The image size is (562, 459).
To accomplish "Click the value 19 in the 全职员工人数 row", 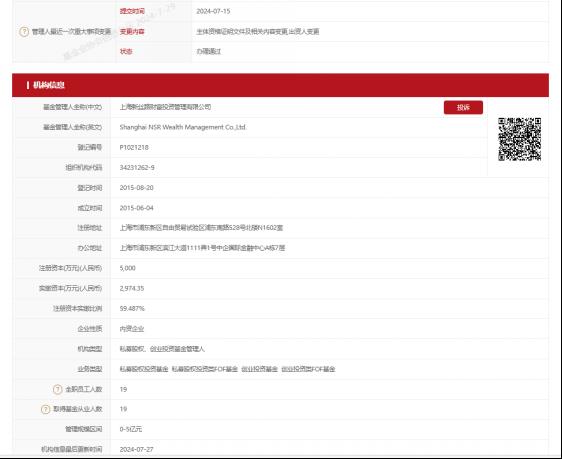I will point(123,389).
